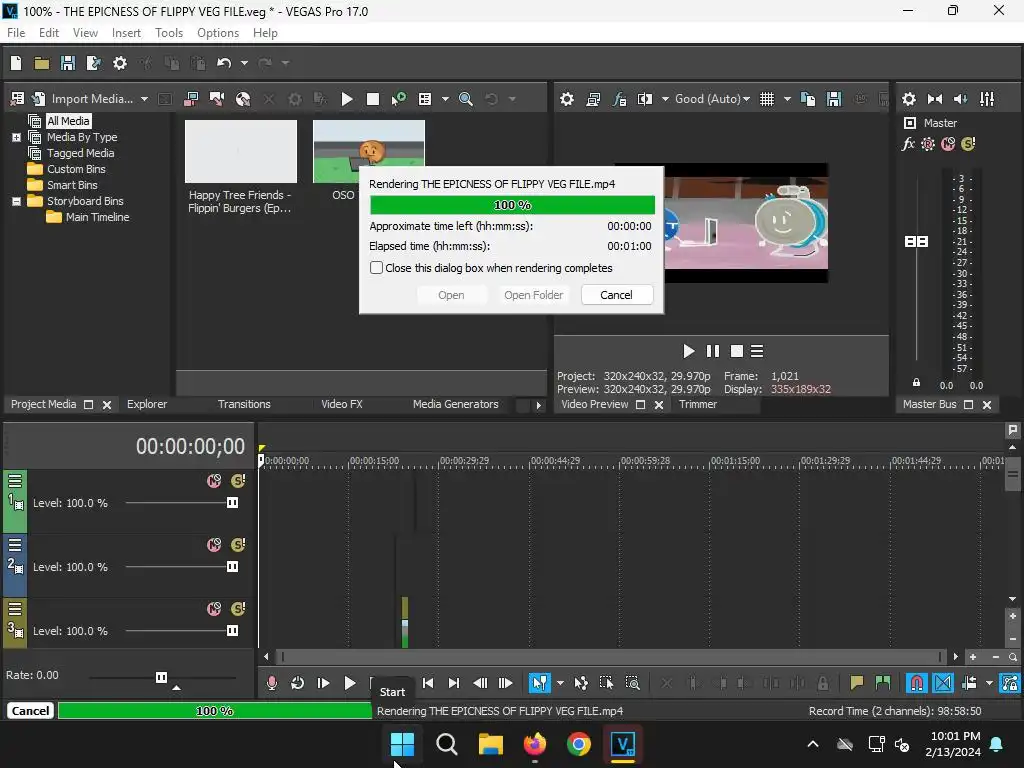Screen dimensions: 1024x768
Task: Open Master Bus audio properties gear
Action: tap(908, 99)
